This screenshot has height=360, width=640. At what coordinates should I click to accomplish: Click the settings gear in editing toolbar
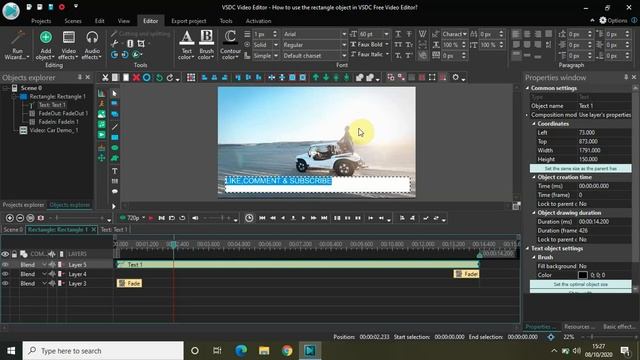pos(456,78)
